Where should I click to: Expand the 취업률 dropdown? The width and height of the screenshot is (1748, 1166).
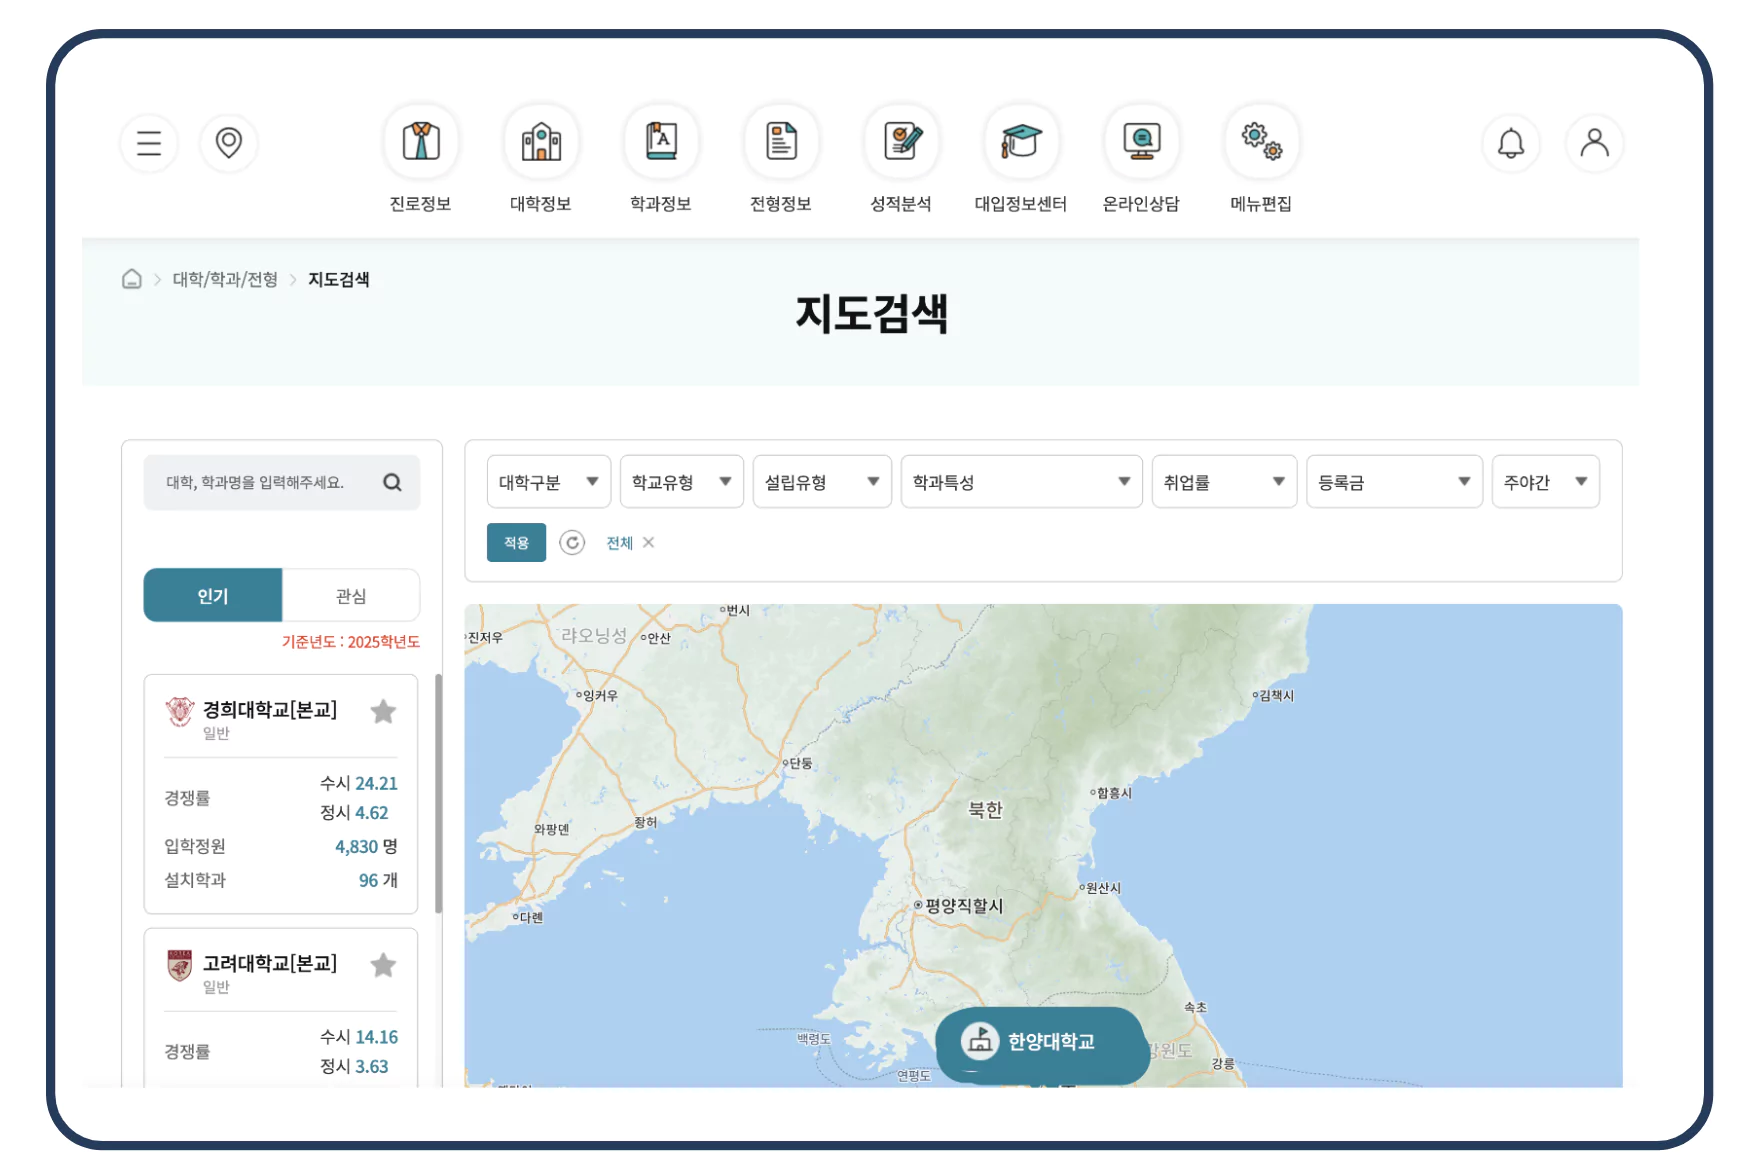pos(1225,482)
